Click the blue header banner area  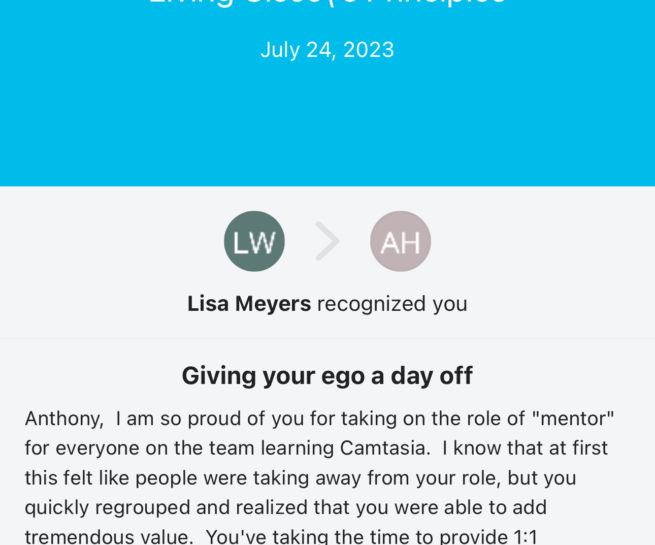point(327,120)
